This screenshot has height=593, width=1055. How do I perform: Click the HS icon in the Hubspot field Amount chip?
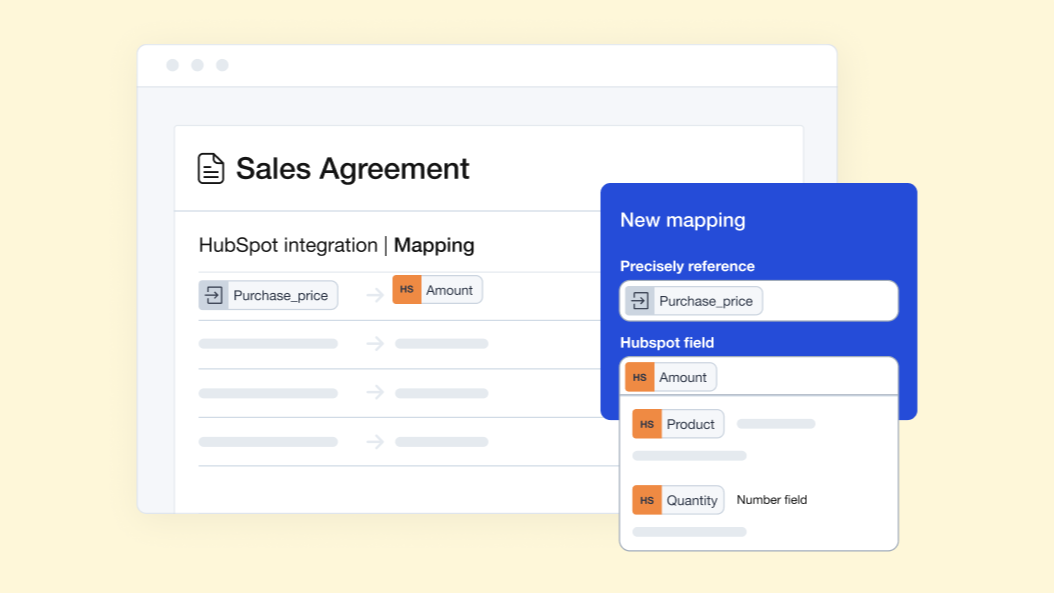[x=640, y=377]
